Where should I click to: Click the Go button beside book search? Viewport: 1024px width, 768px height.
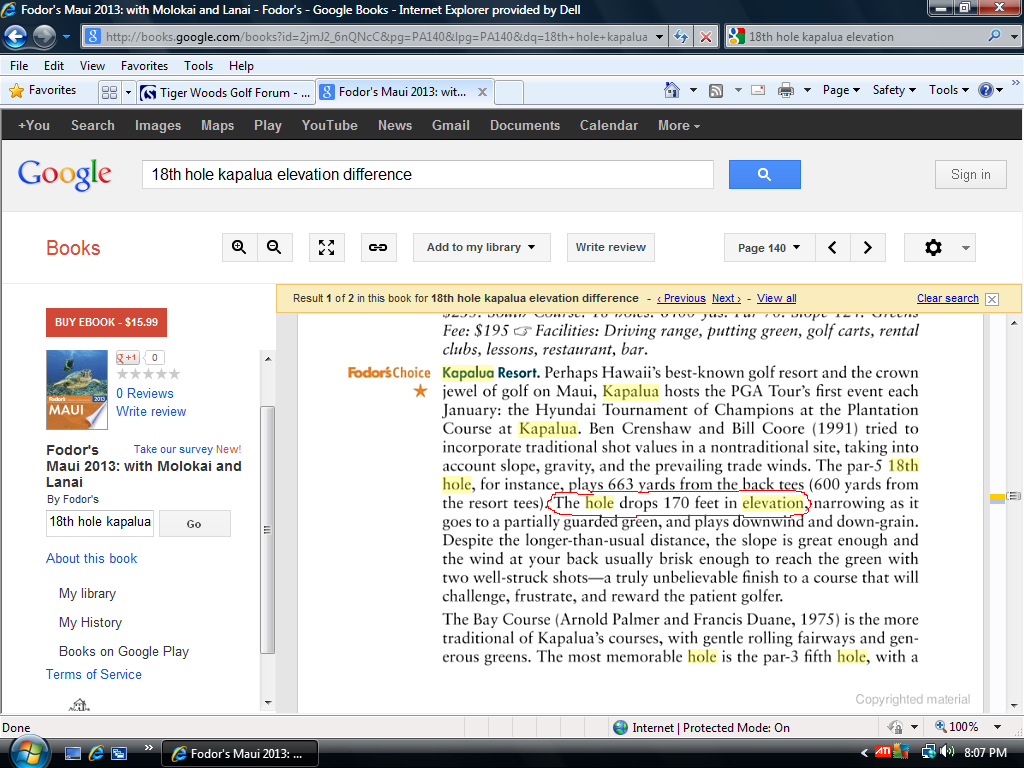[x=194, y=524]
